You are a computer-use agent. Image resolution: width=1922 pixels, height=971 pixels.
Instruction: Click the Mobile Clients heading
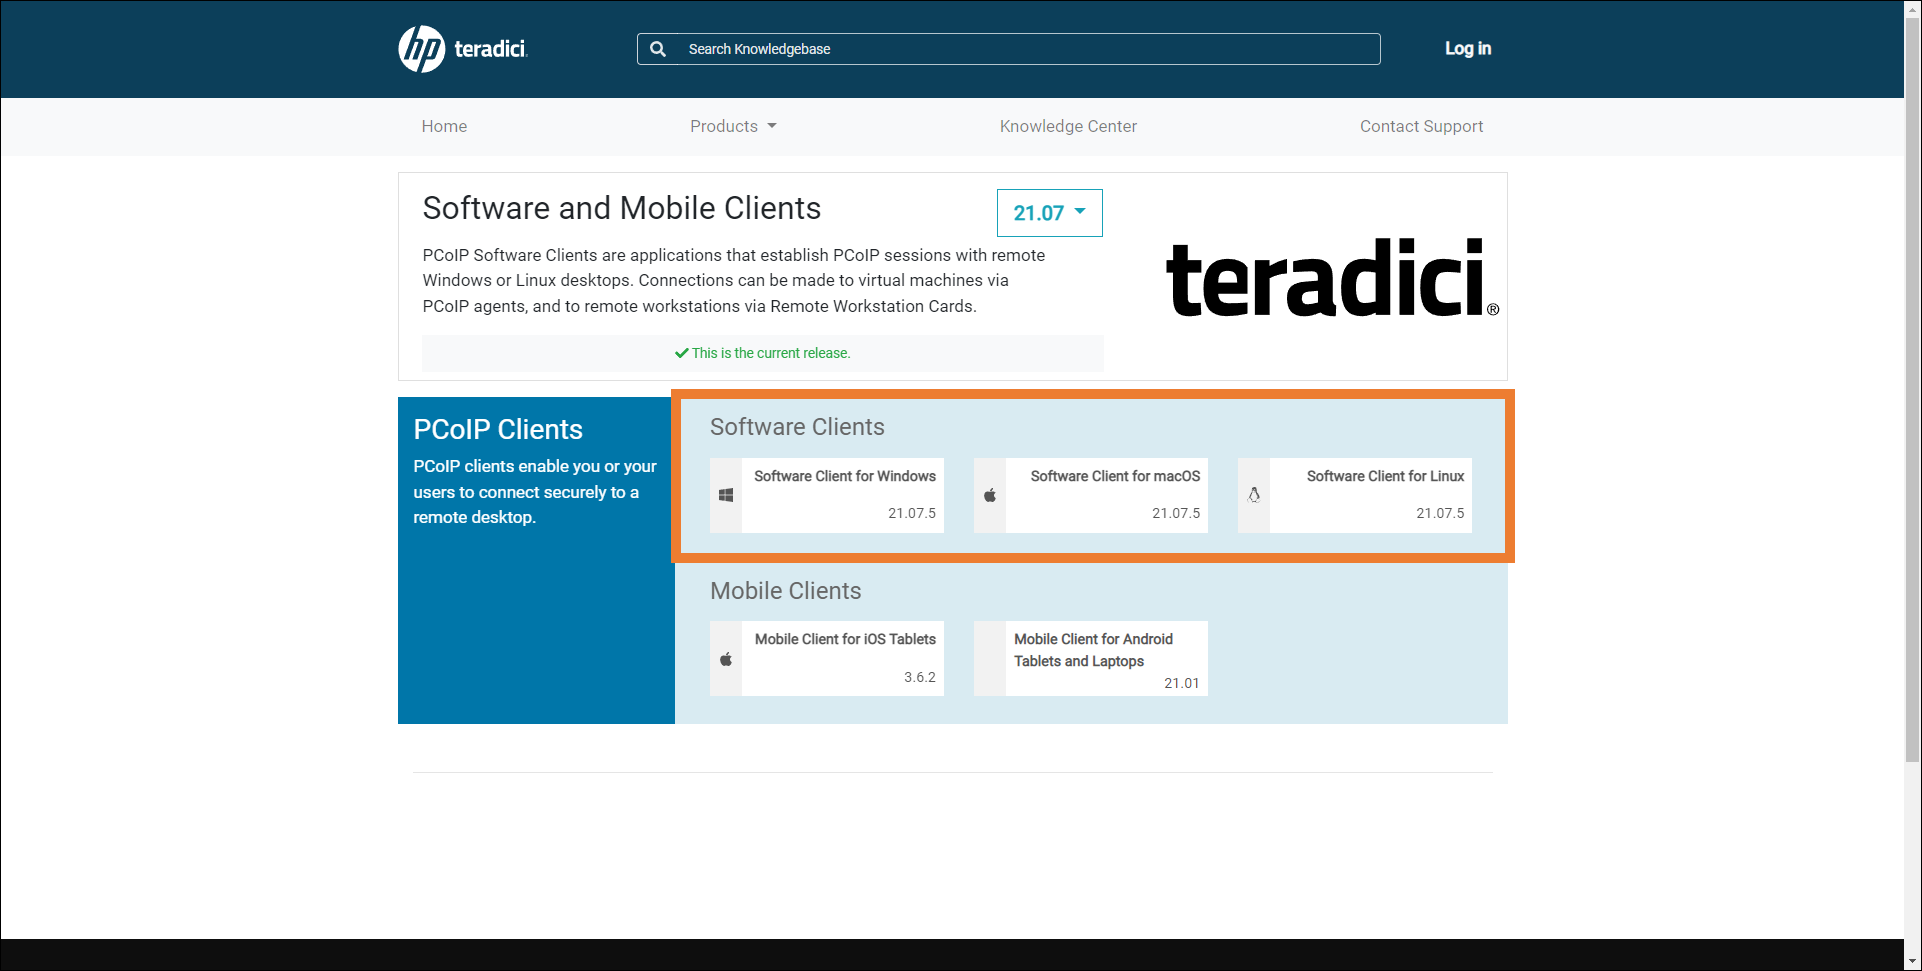click(x=785, y=591)
